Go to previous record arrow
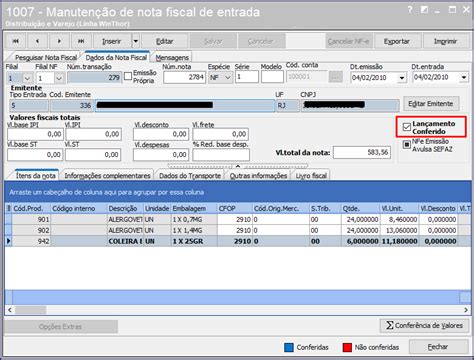Screen dimensions: 474x360 (x=37, y=41)
